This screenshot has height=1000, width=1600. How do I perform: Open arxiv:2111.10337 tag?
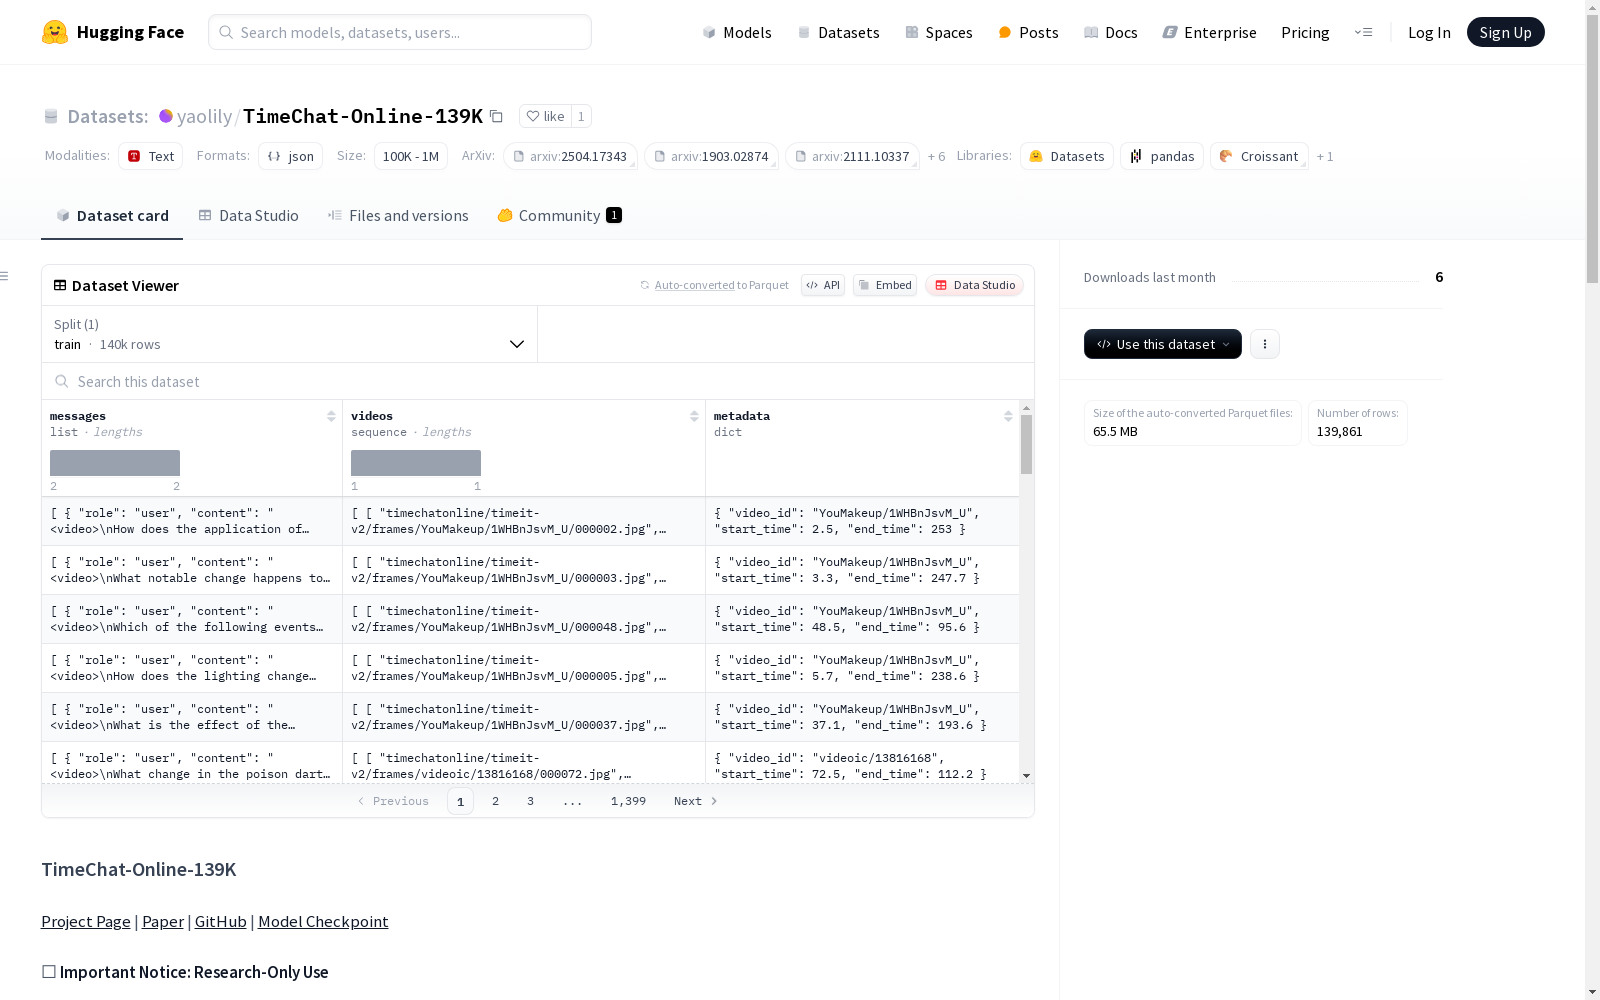(852, 156)
